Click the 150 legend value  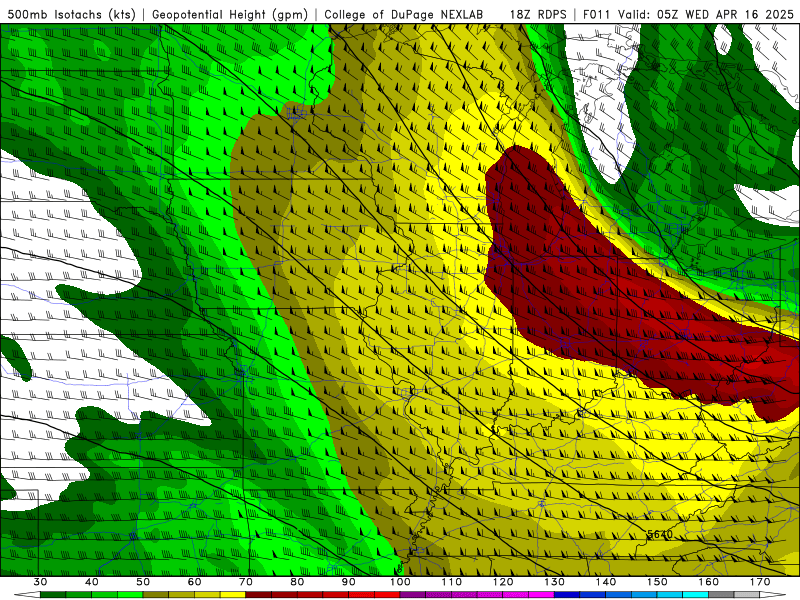point(657,582)
